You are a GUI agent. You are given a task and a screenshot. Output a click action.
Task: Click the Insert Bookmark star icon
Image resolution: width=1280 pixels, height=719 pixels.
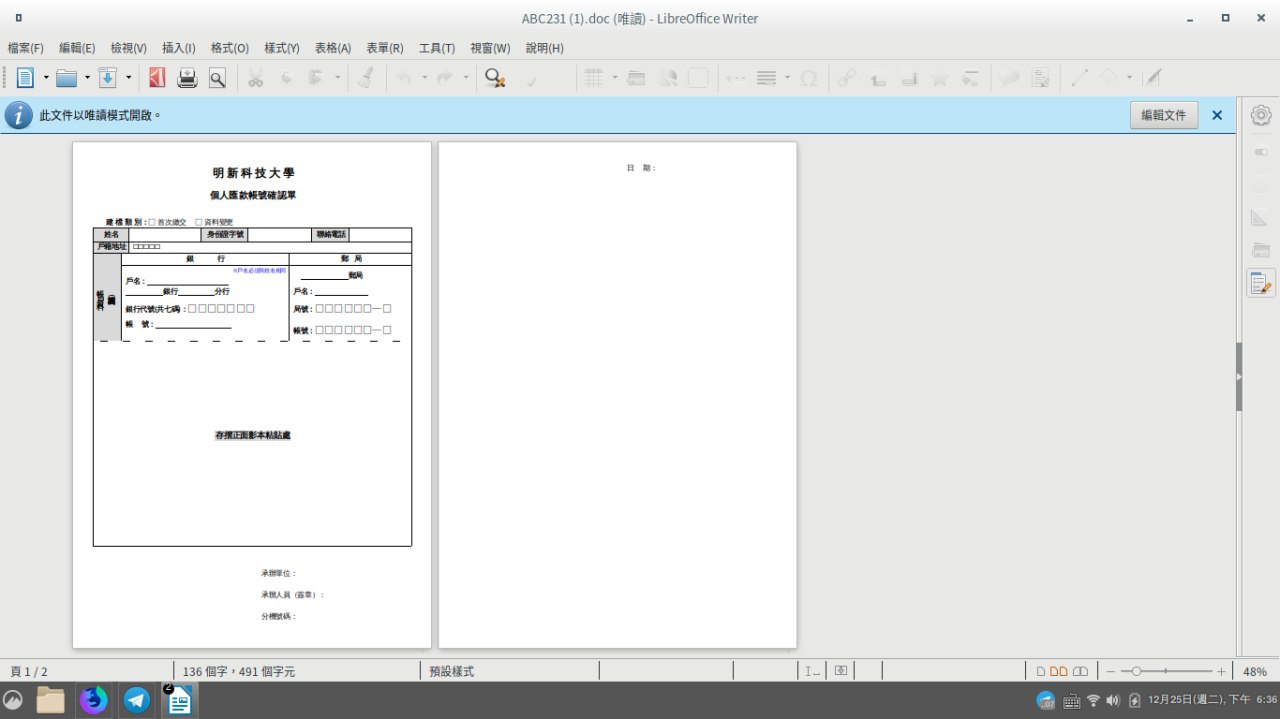click(939, 78)
